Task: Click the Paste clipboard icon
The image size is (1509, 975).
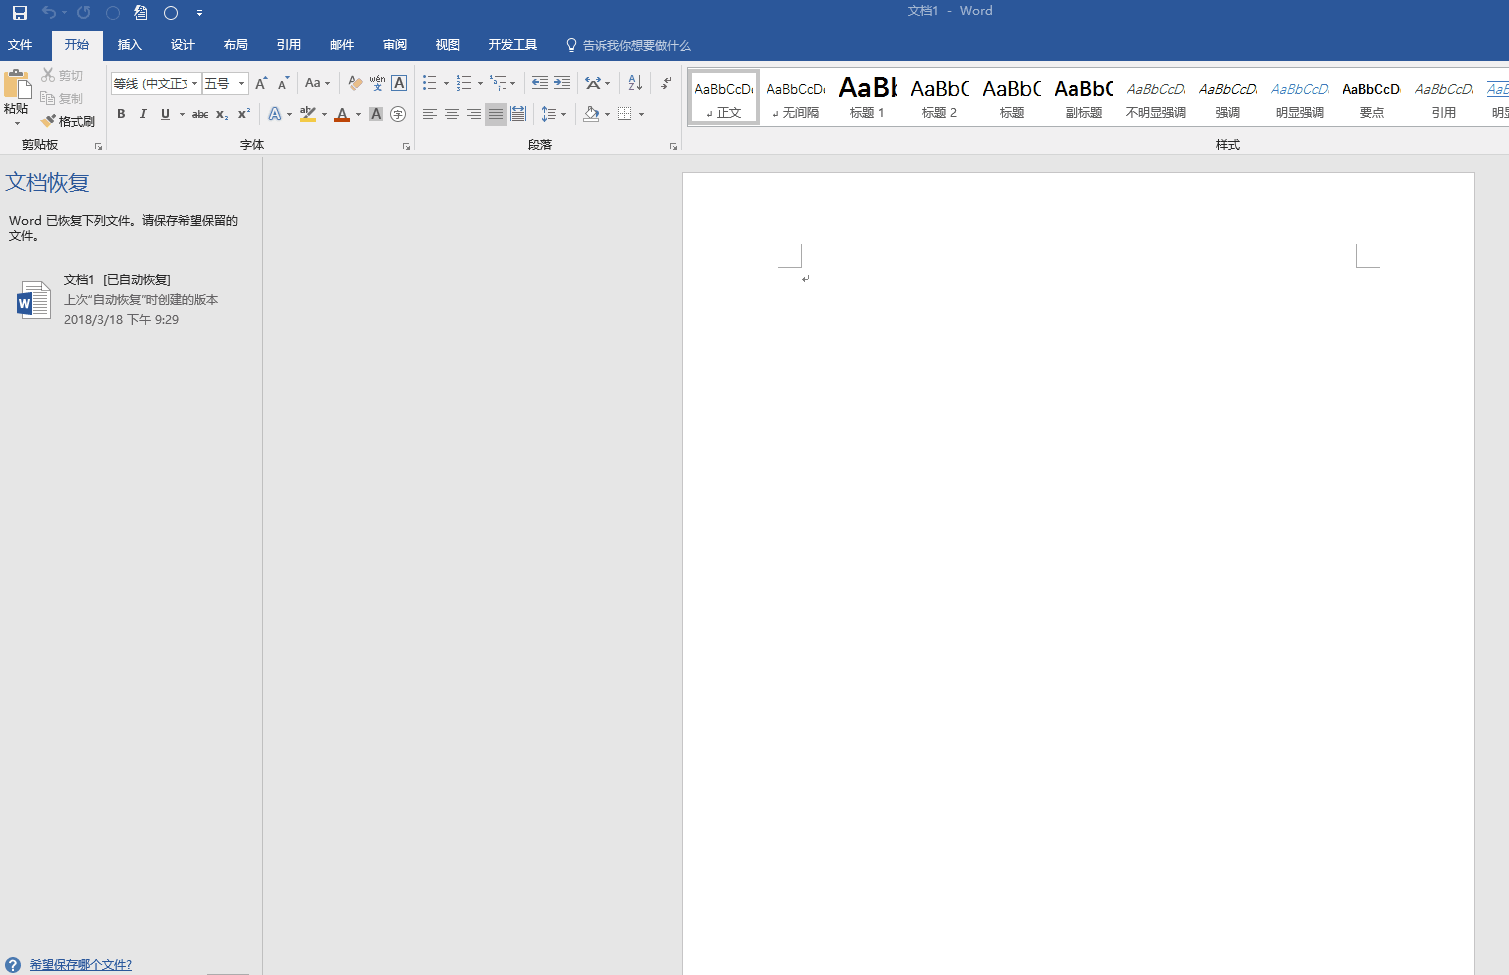Action: tap(17, 85)
